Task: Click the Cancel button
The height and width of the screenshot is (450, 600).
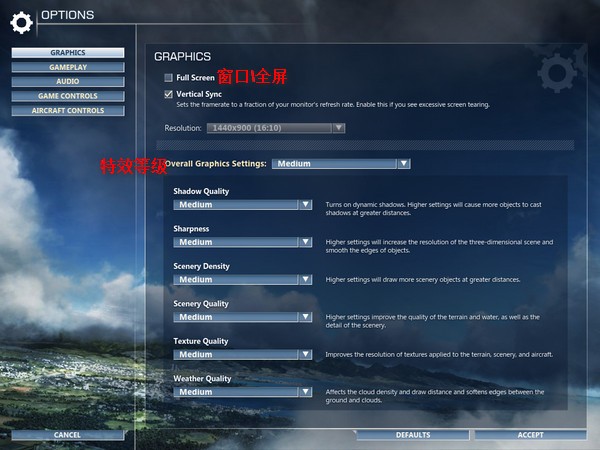Action: click(68, 435)
